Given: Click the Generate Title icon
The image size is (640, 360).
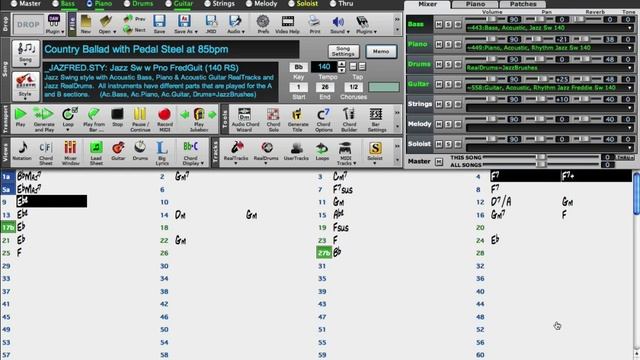Looking at the screenshot, I should point(298,119).
